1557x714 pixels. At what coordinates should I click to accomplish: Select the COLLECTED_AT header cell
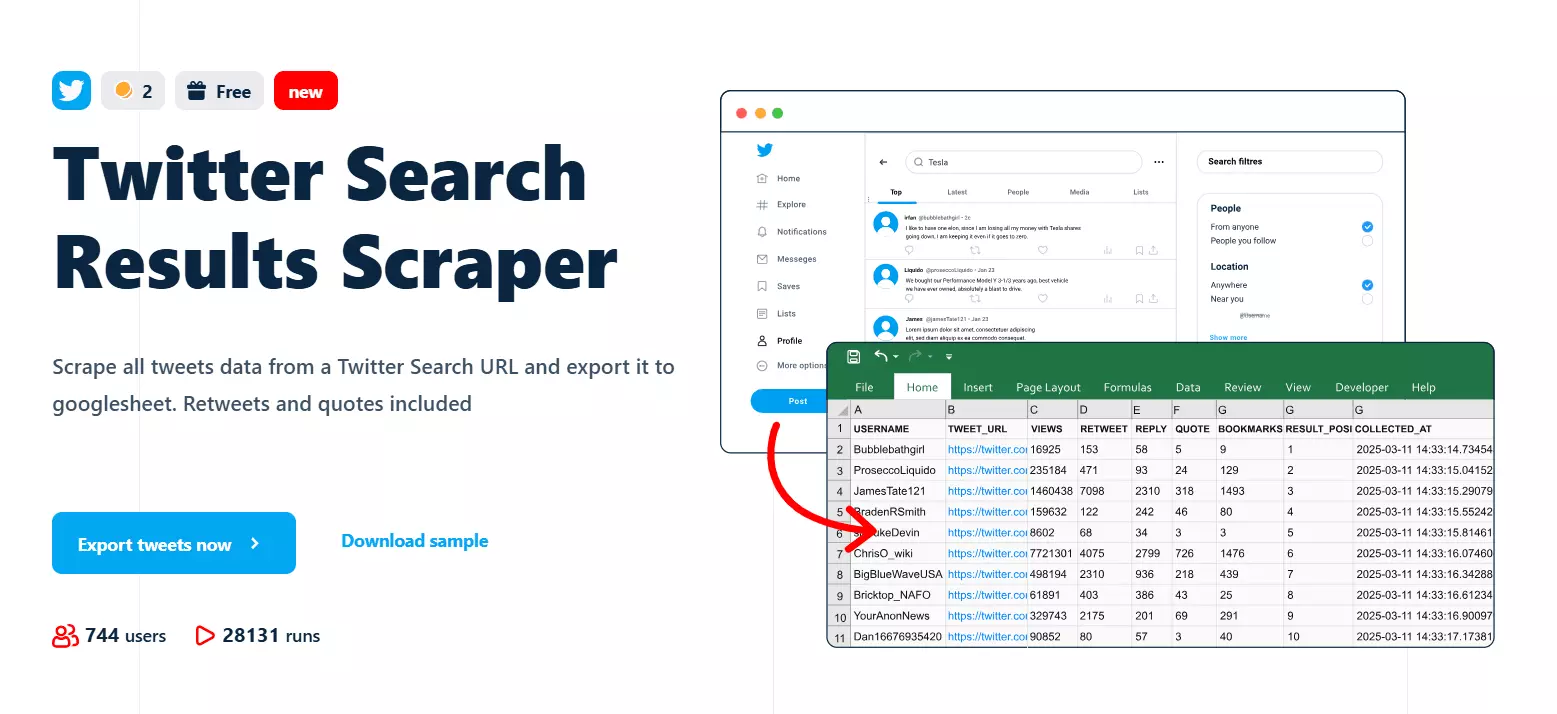point(1423,429)
